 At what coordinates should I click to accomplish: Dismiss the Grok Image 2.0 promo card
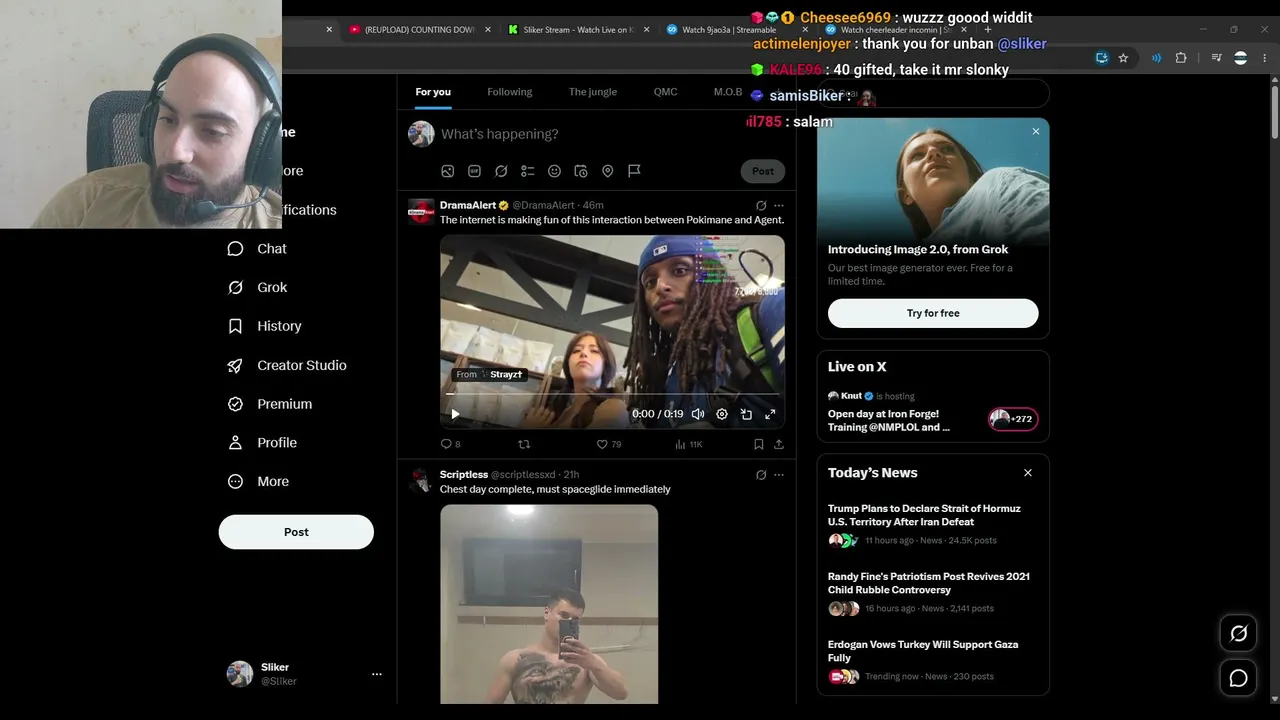coord(1036,131)
